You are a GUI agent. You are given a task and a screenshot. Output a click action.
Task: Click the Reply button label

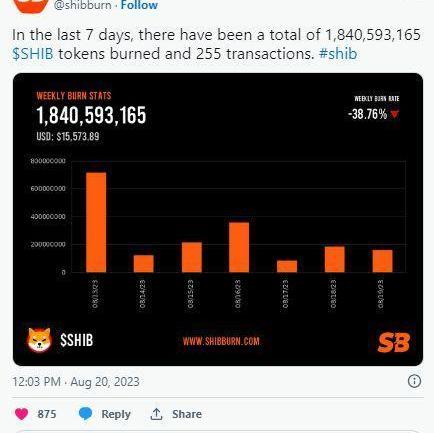point(116,414)
